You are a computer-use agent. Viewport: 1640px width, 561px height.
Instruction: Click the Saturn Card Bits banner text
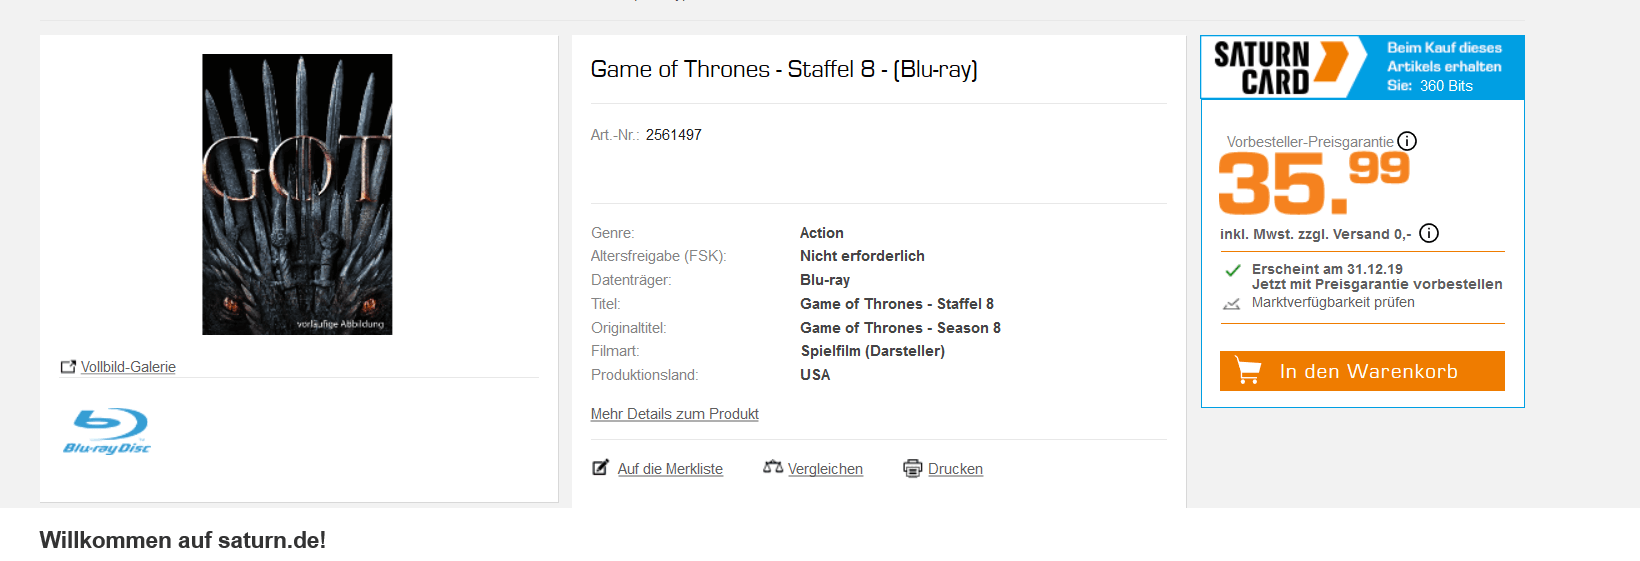(x=1444, y=67)
